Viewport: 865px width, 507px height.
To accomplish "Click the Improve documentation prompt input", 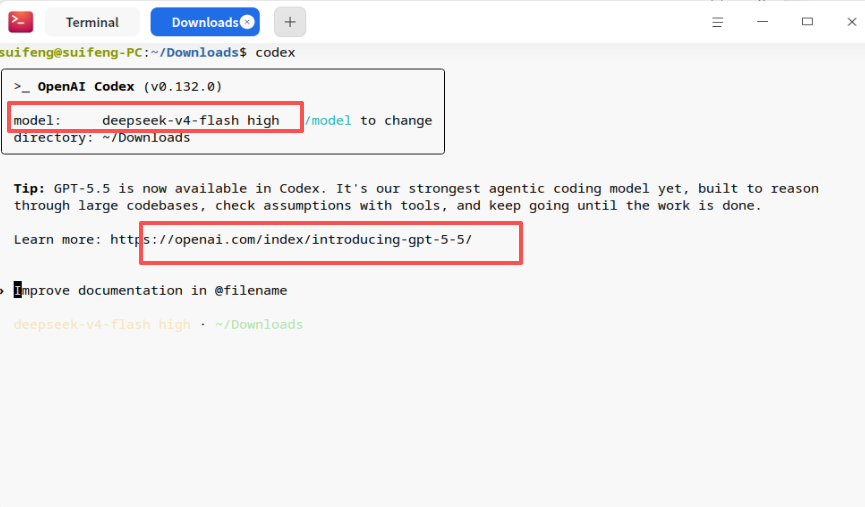I will [x=151, y=290].
